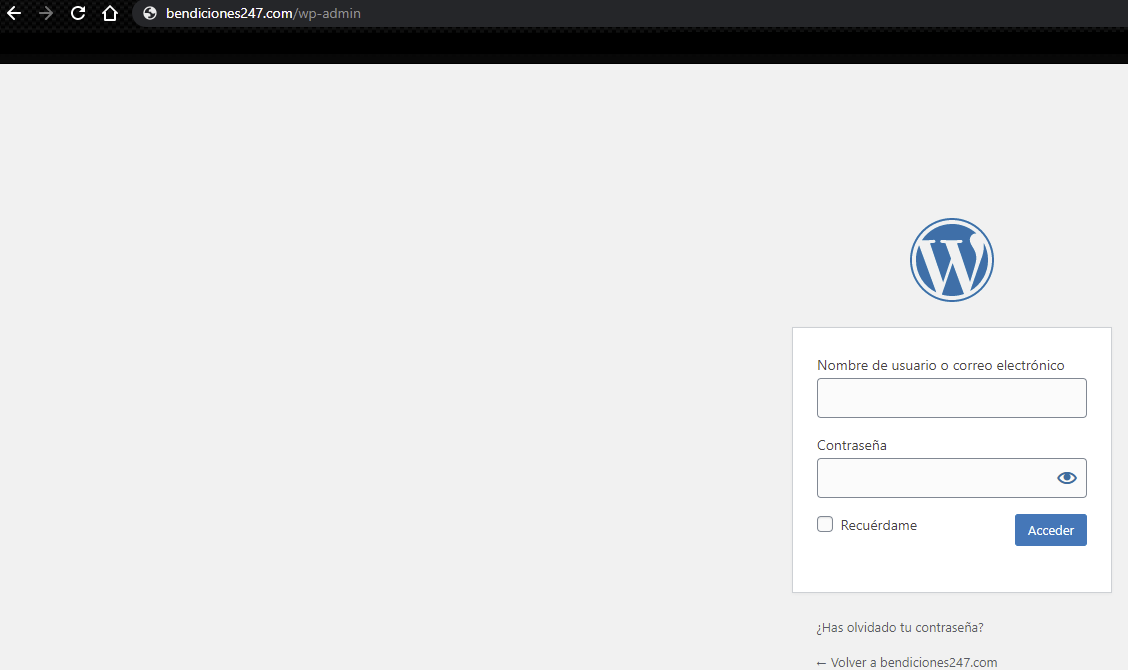Image resolution: width=1128 pixels, height=670 pixels.
Task: View site information globe icon
Action: click(x=150, y=14)
